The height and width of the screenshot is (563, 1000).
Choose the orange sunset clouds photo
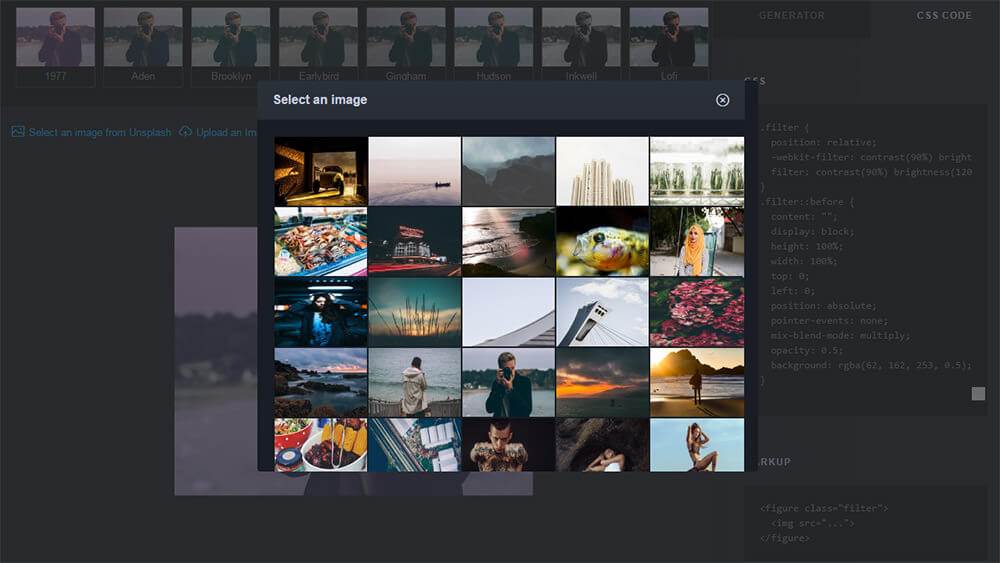(x=602, y=383)
